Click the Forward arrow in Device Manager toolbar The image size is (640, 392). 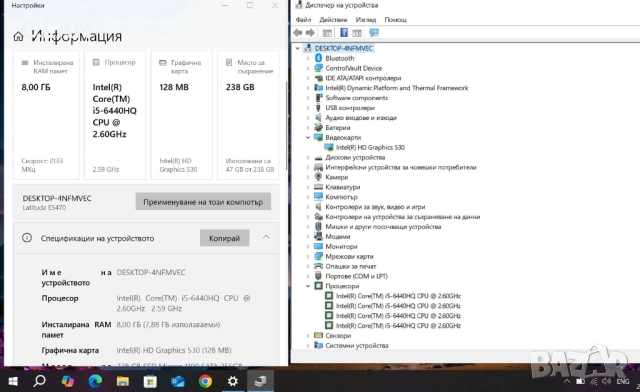pyautogui.click(x=310, y=33)
